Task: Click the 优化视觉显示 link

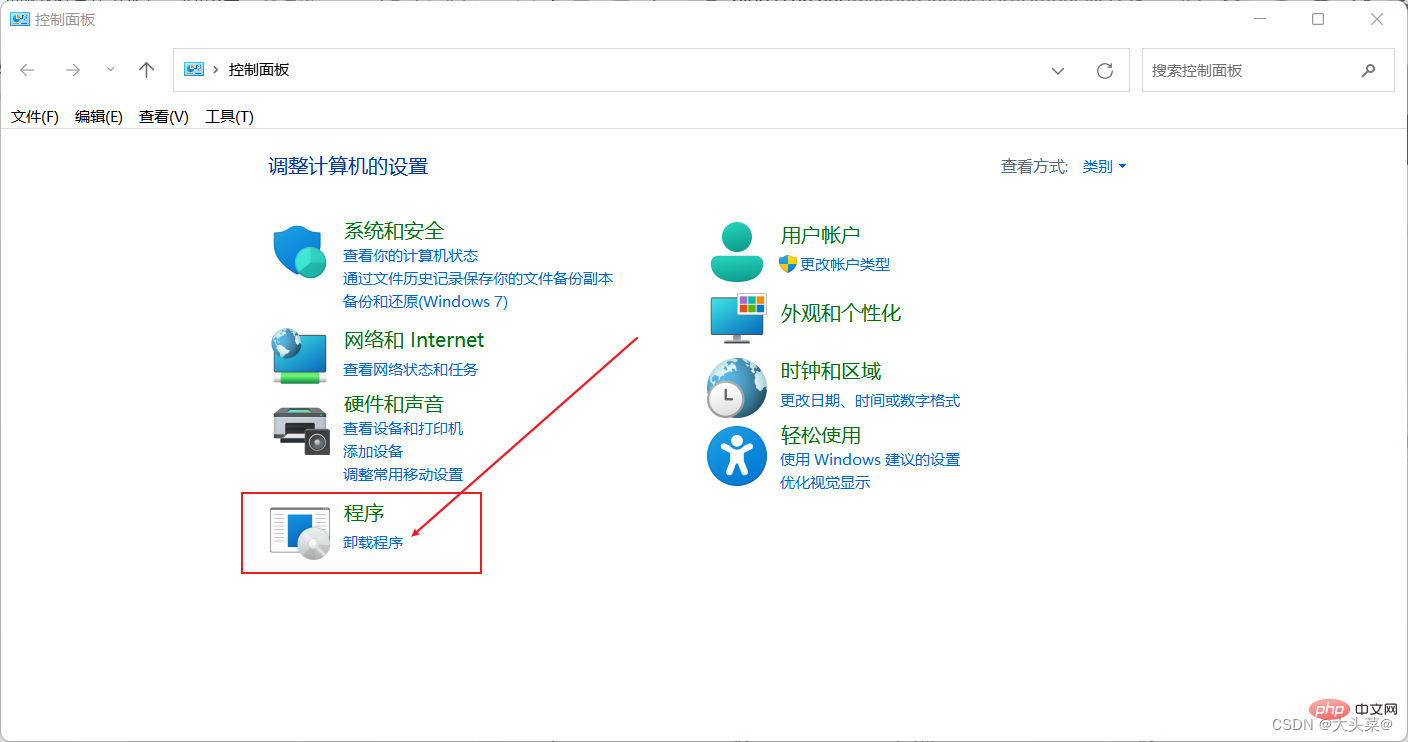Action: (x=825, y=483)
